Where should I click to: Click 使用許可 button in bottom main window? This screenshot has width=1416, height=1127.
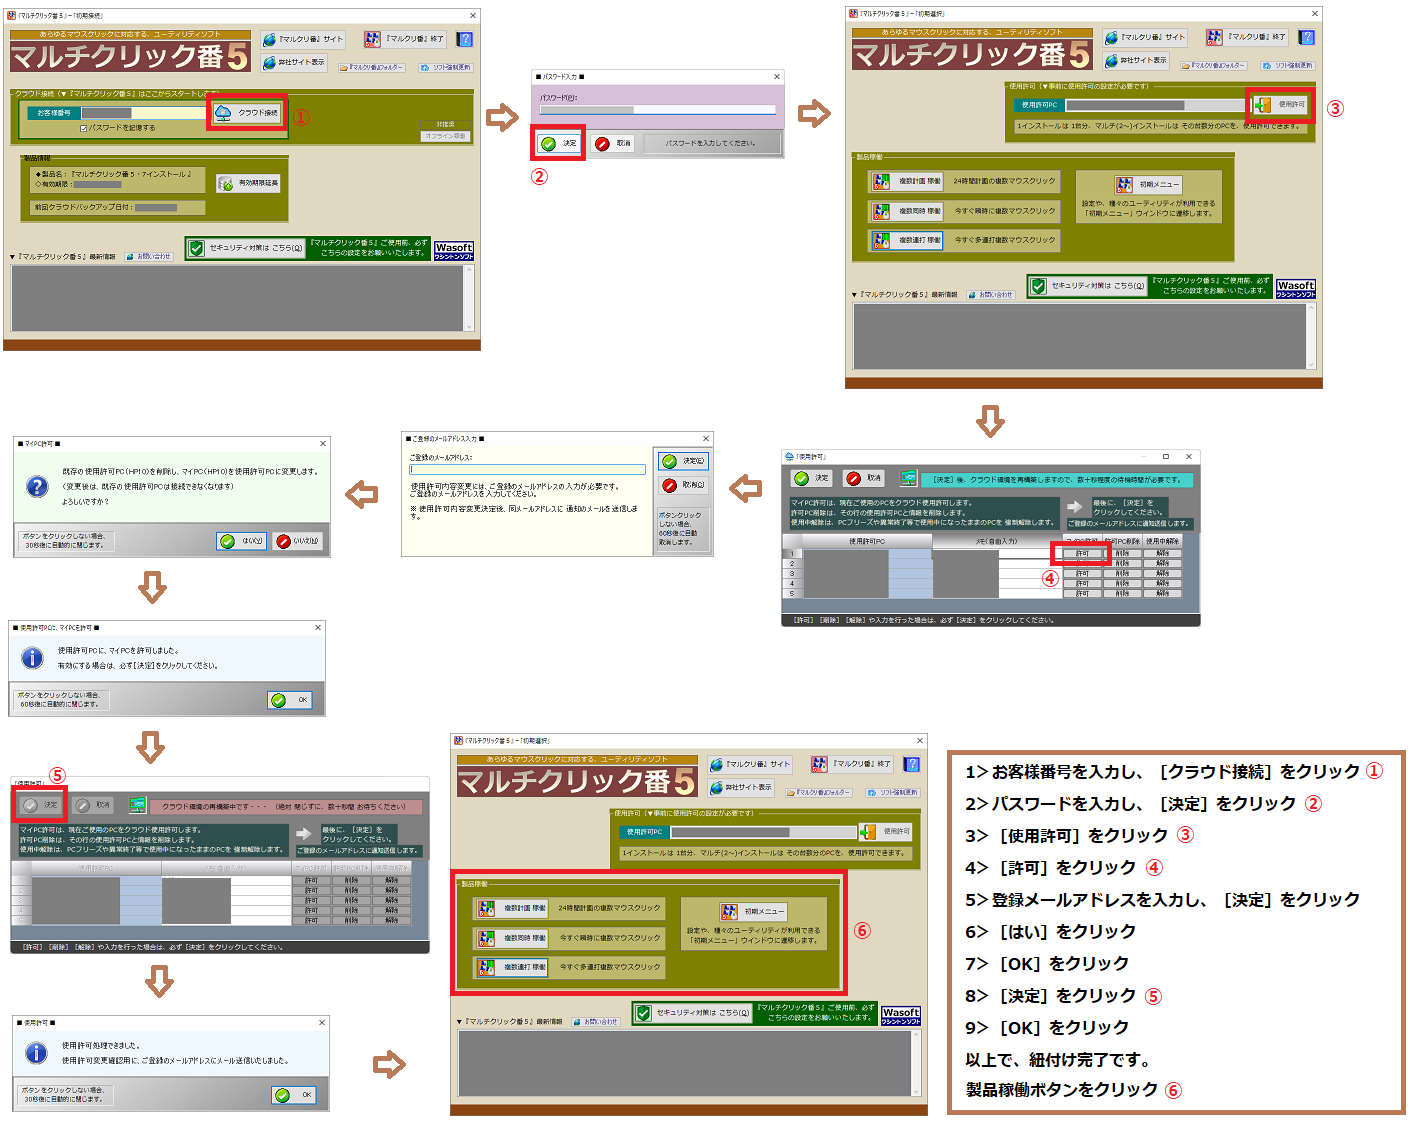[886, 831]
